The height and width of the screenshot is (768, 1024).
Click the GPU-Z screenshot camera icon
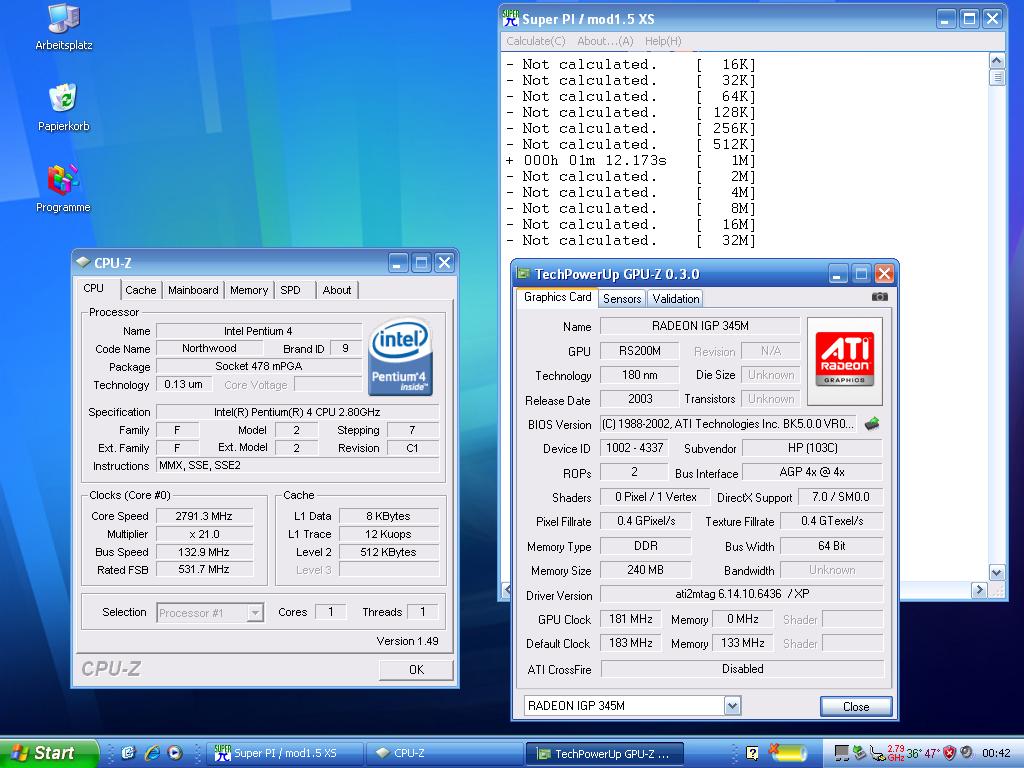879,297
